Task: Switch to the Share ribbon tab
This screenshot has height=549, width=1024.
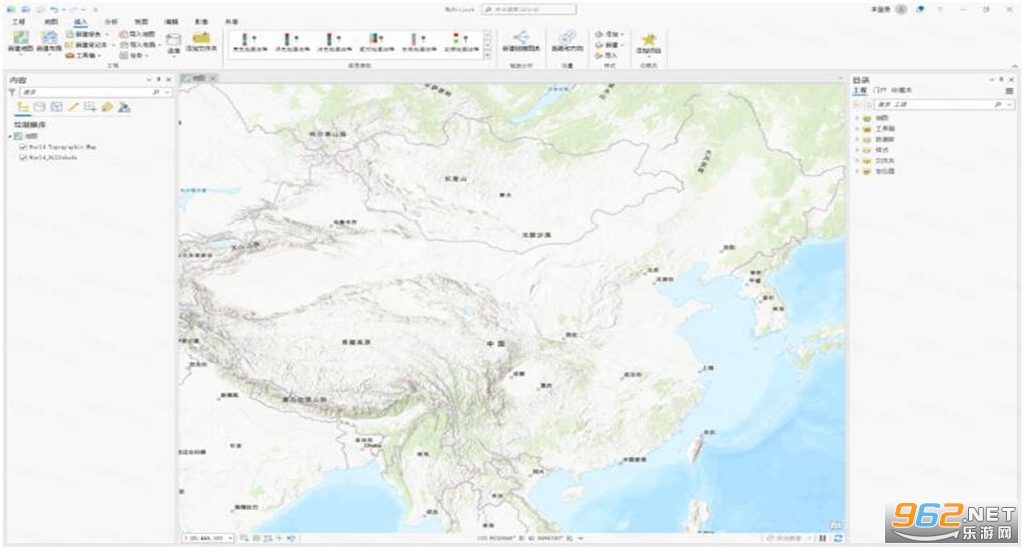Action: [232, 22]
